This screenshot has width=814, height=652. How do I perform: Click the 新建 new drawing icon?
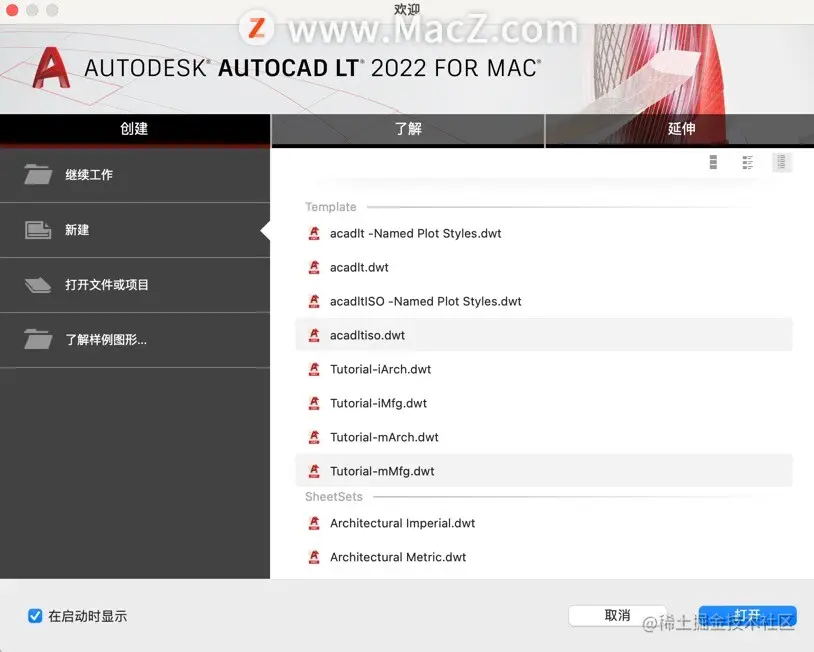[38, 229]
